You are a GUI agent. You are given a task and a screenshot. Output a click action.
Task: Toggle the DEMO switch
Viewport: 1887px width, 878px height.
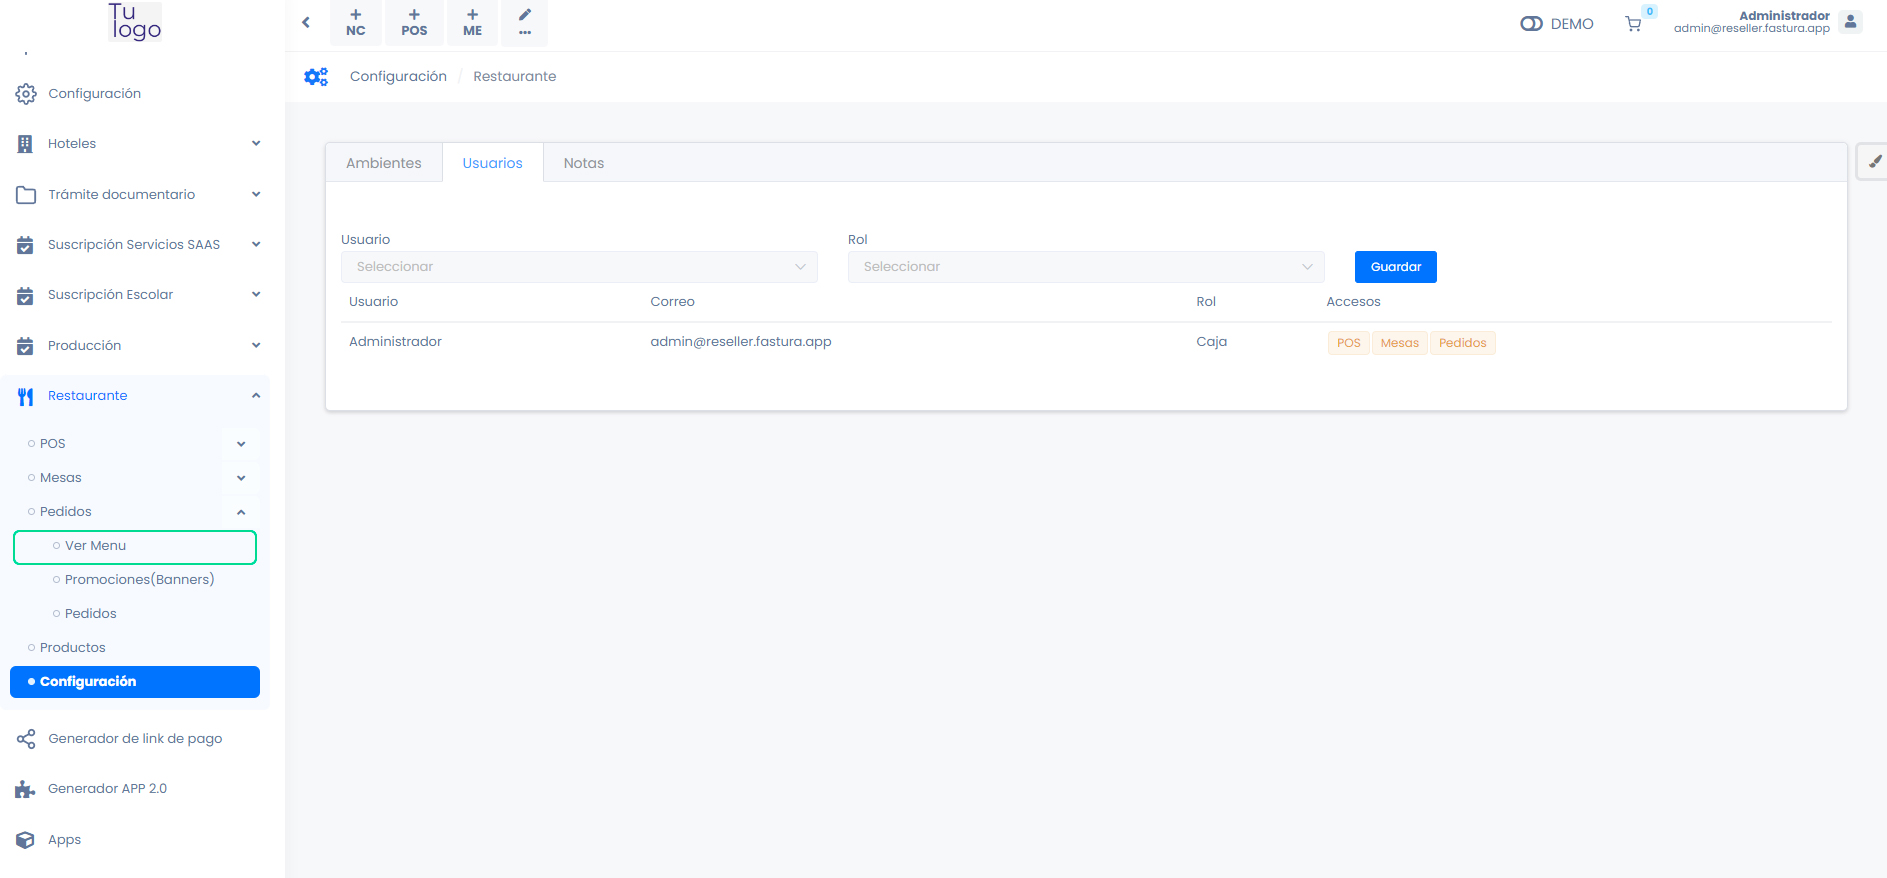(1531, 24)
